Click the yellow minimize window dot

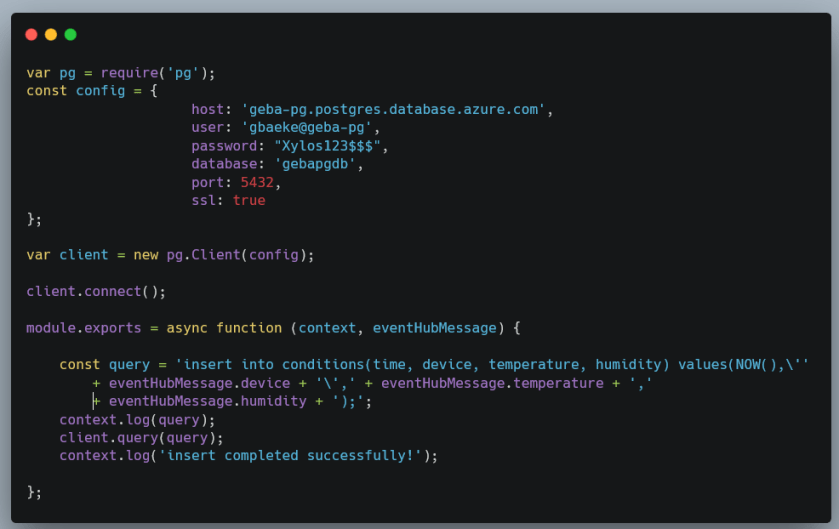click(x=51, y=35)
